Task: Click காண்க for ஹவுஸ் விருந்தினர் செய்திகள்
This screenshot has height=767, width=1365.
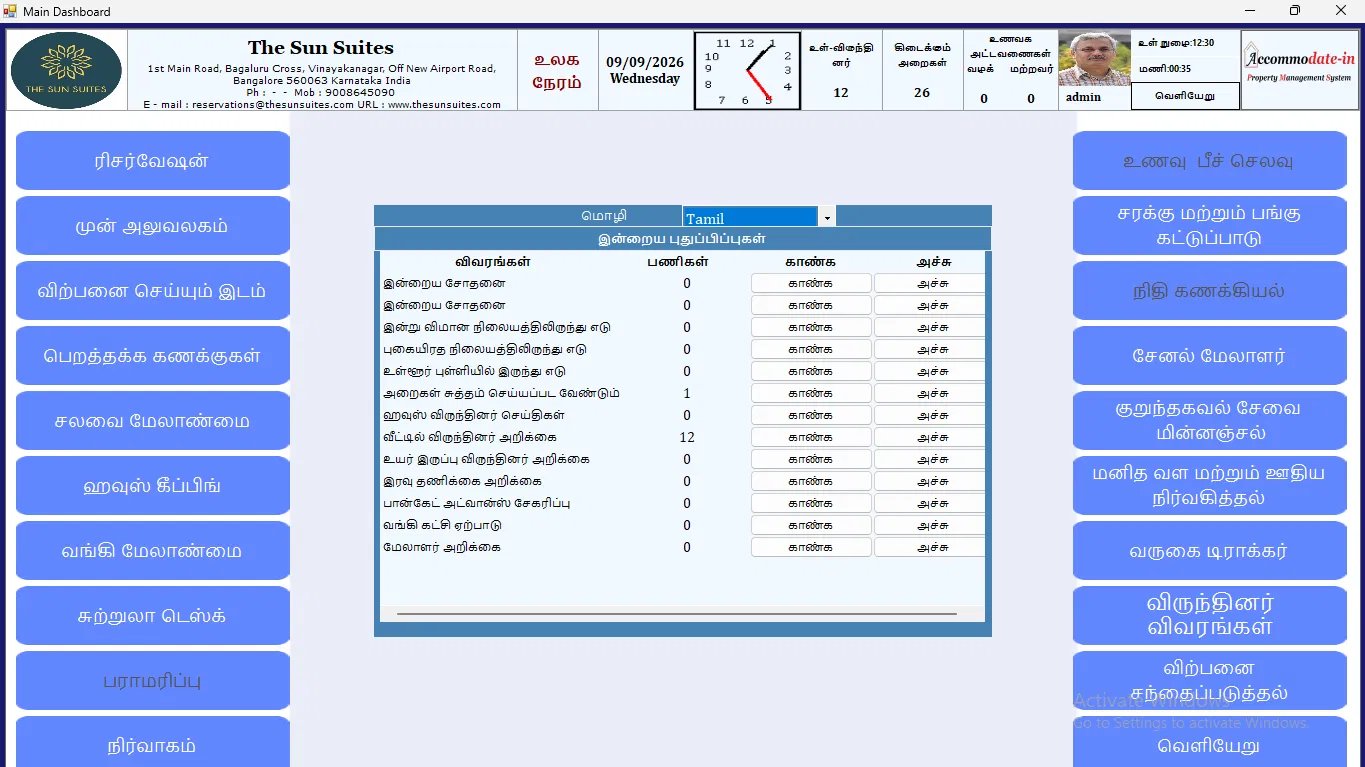Action: pos(811,415)
